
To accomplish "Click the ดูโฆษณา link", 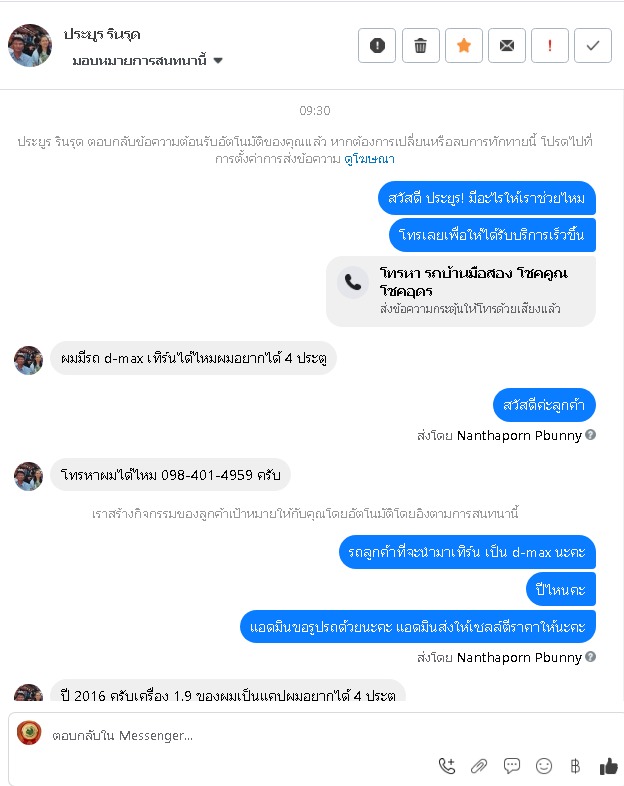I will point(369,159).
